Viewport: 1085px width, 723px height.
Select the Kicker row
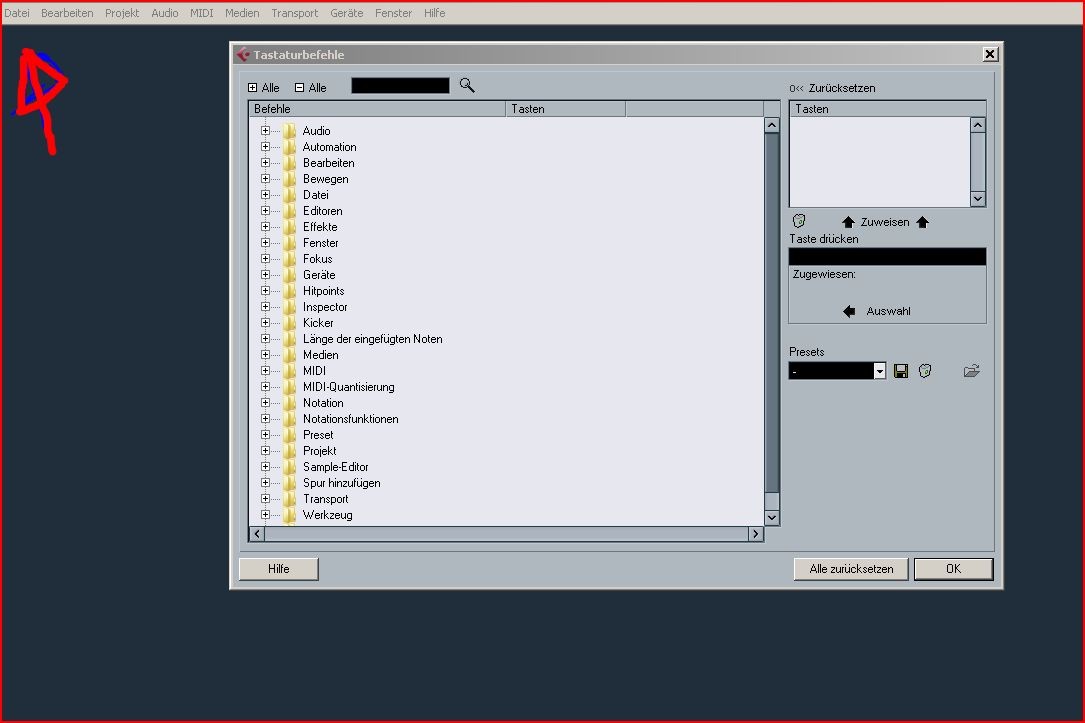tap(318, 322)
